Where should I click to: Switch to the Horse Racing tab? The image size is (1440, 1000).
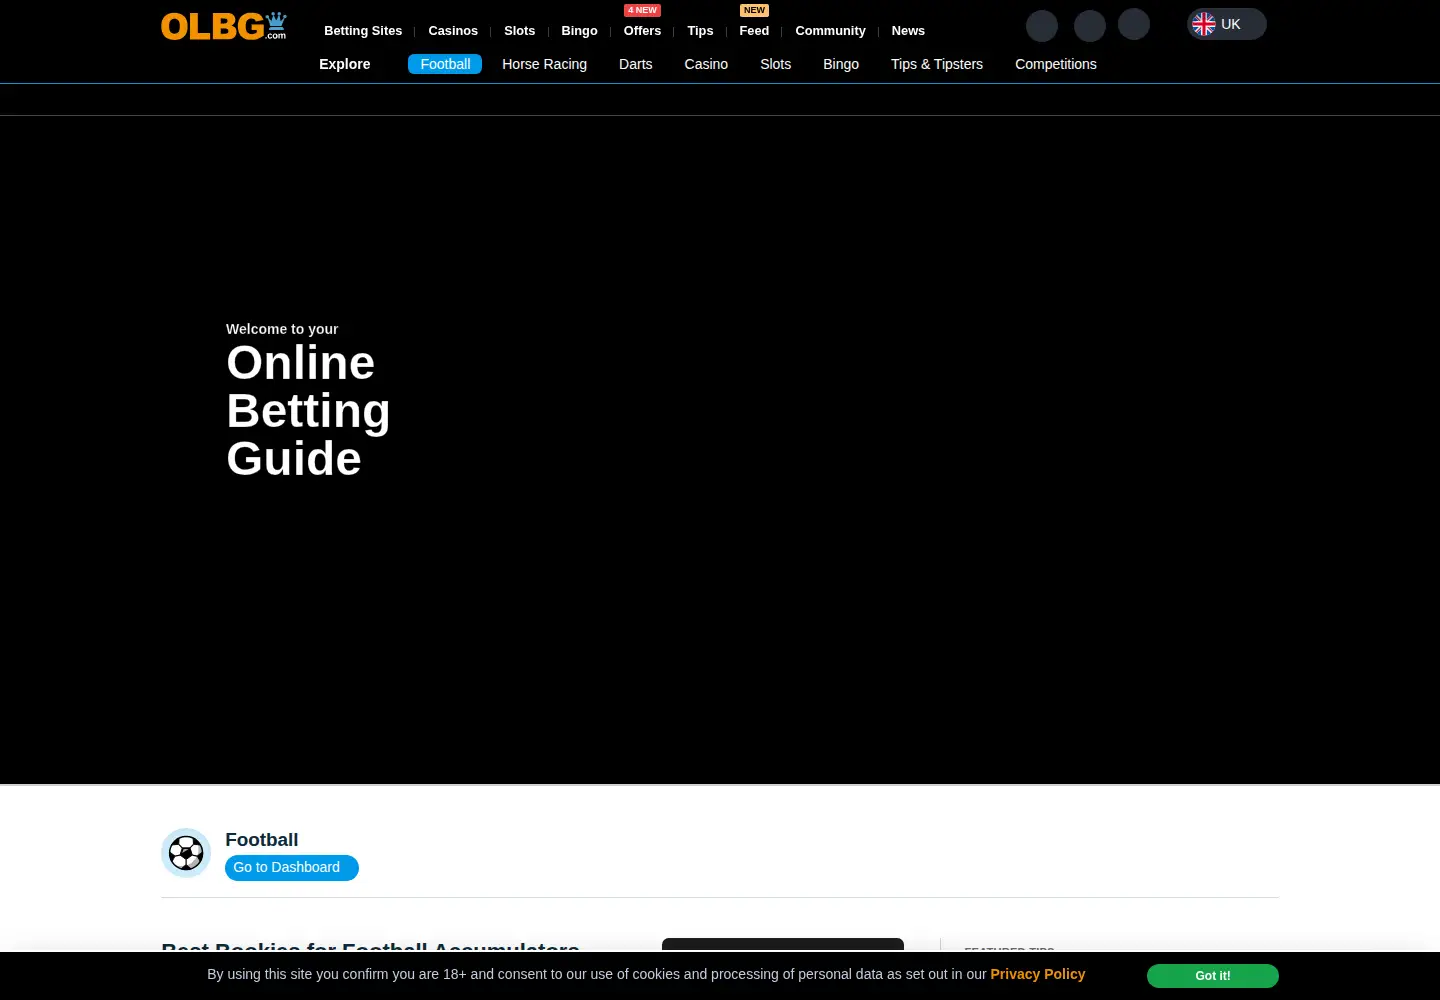544,64
